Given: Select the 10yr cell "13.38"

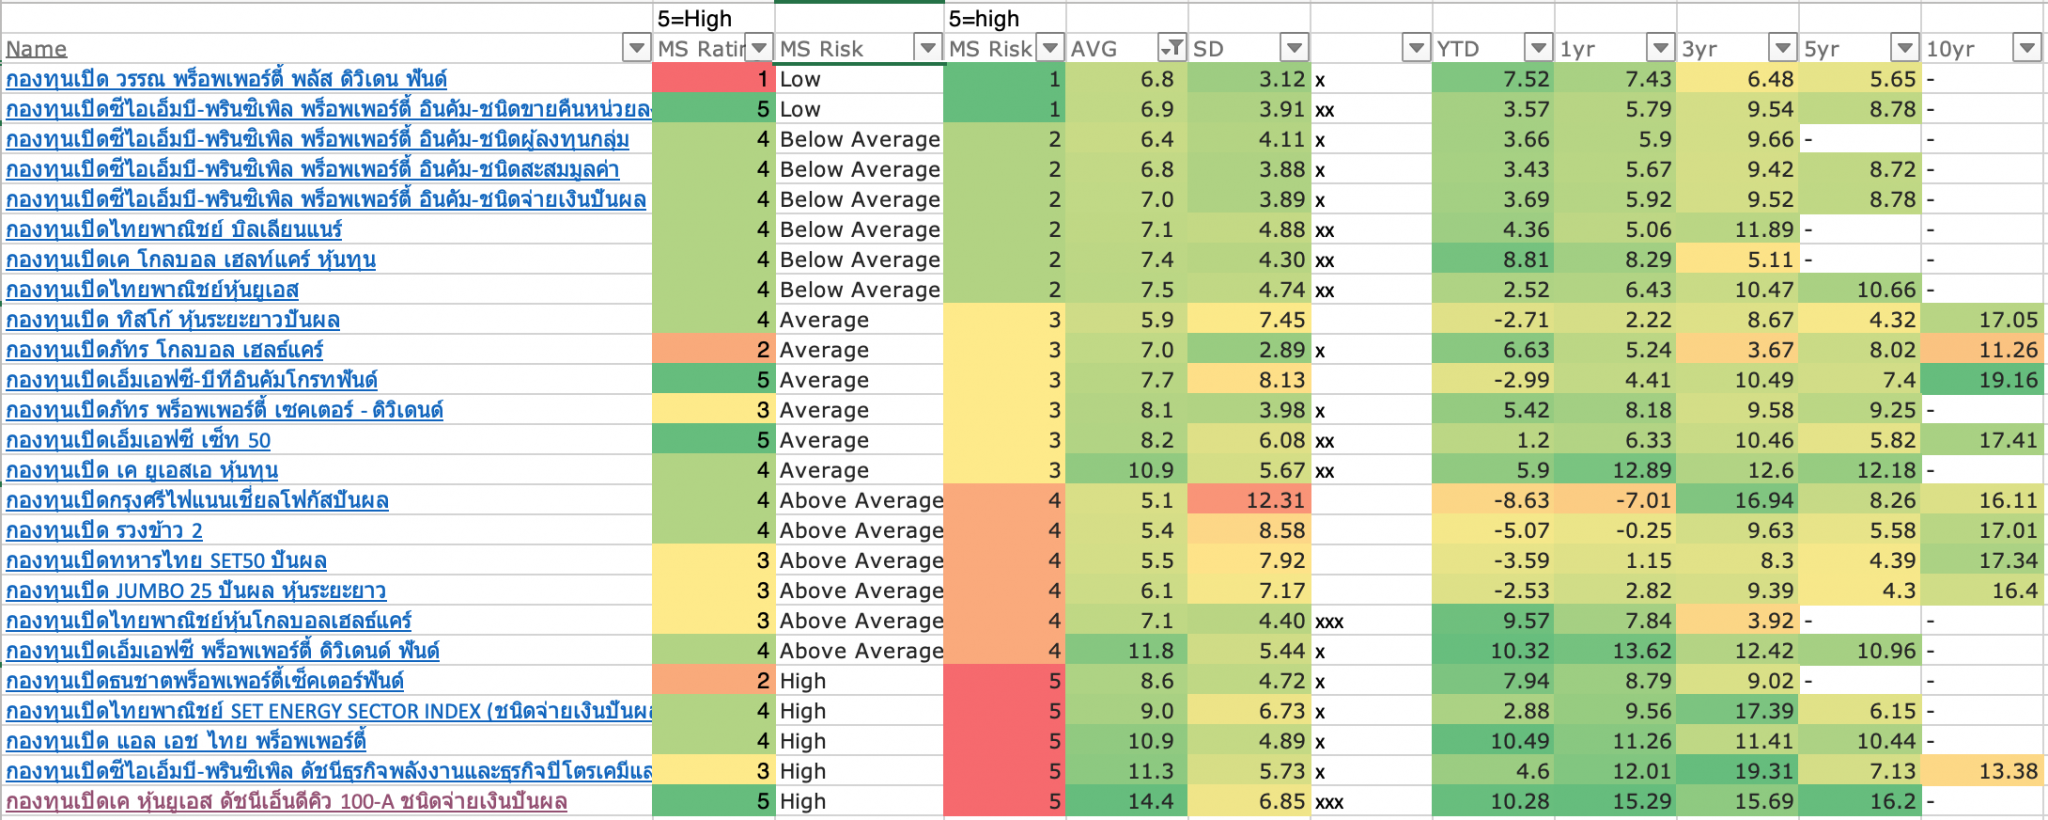Looking at the screenshot, I should 1982,770.
